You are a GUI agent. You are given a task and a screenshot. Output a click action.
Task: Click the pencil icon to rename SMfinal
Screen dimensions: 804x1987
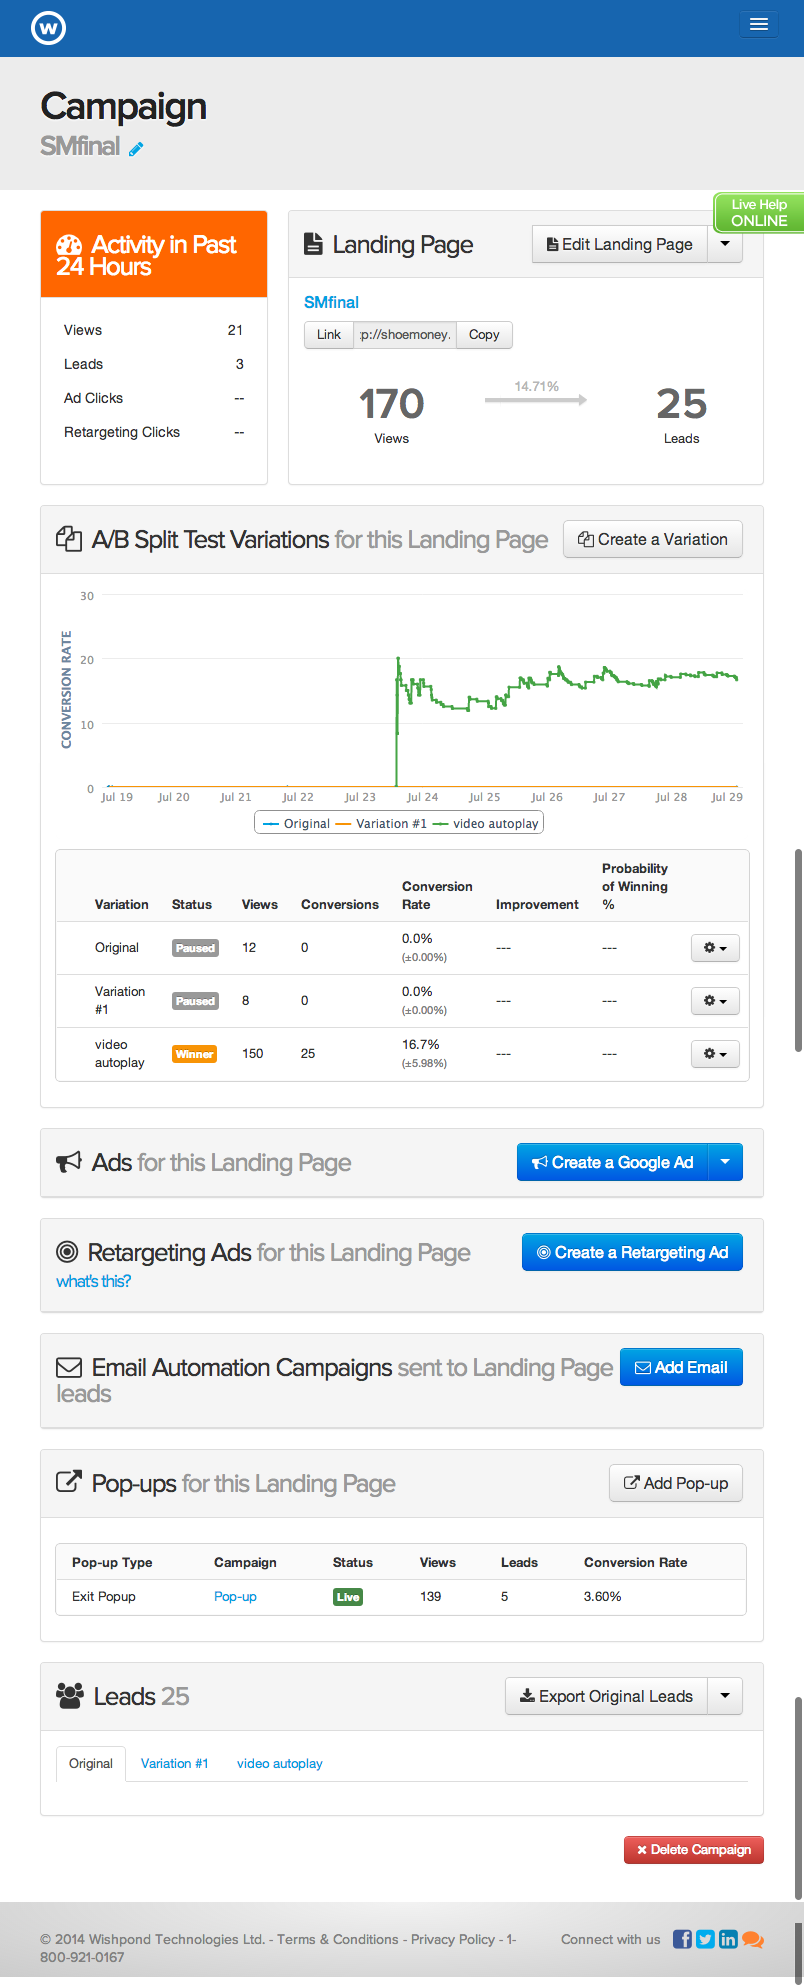(x=136, y=149)
